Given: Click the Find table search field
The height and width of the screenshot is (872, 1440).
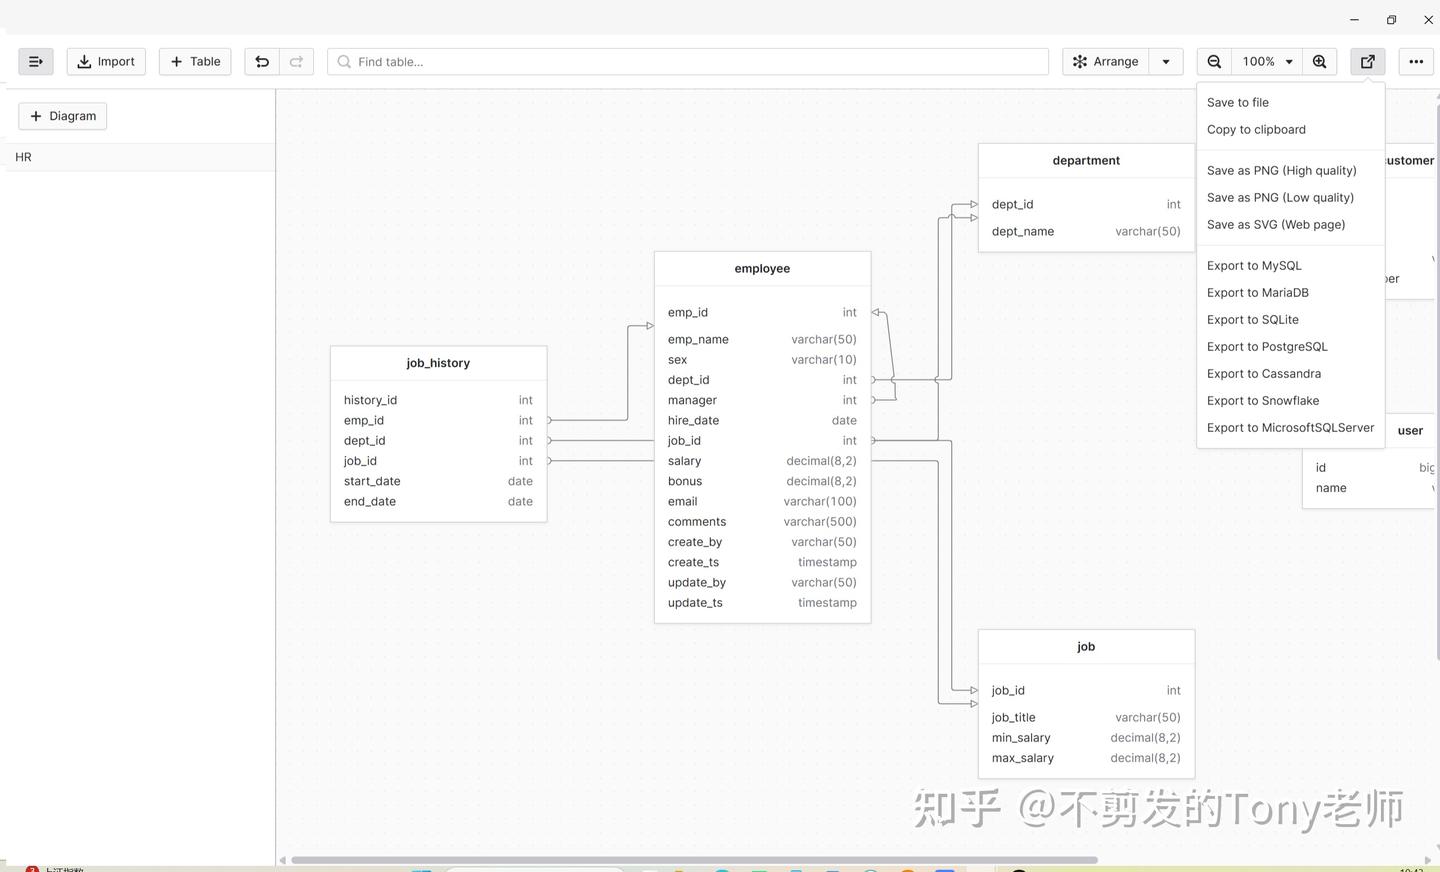Looking at the screenshot, I should click(x=687, y=61).
